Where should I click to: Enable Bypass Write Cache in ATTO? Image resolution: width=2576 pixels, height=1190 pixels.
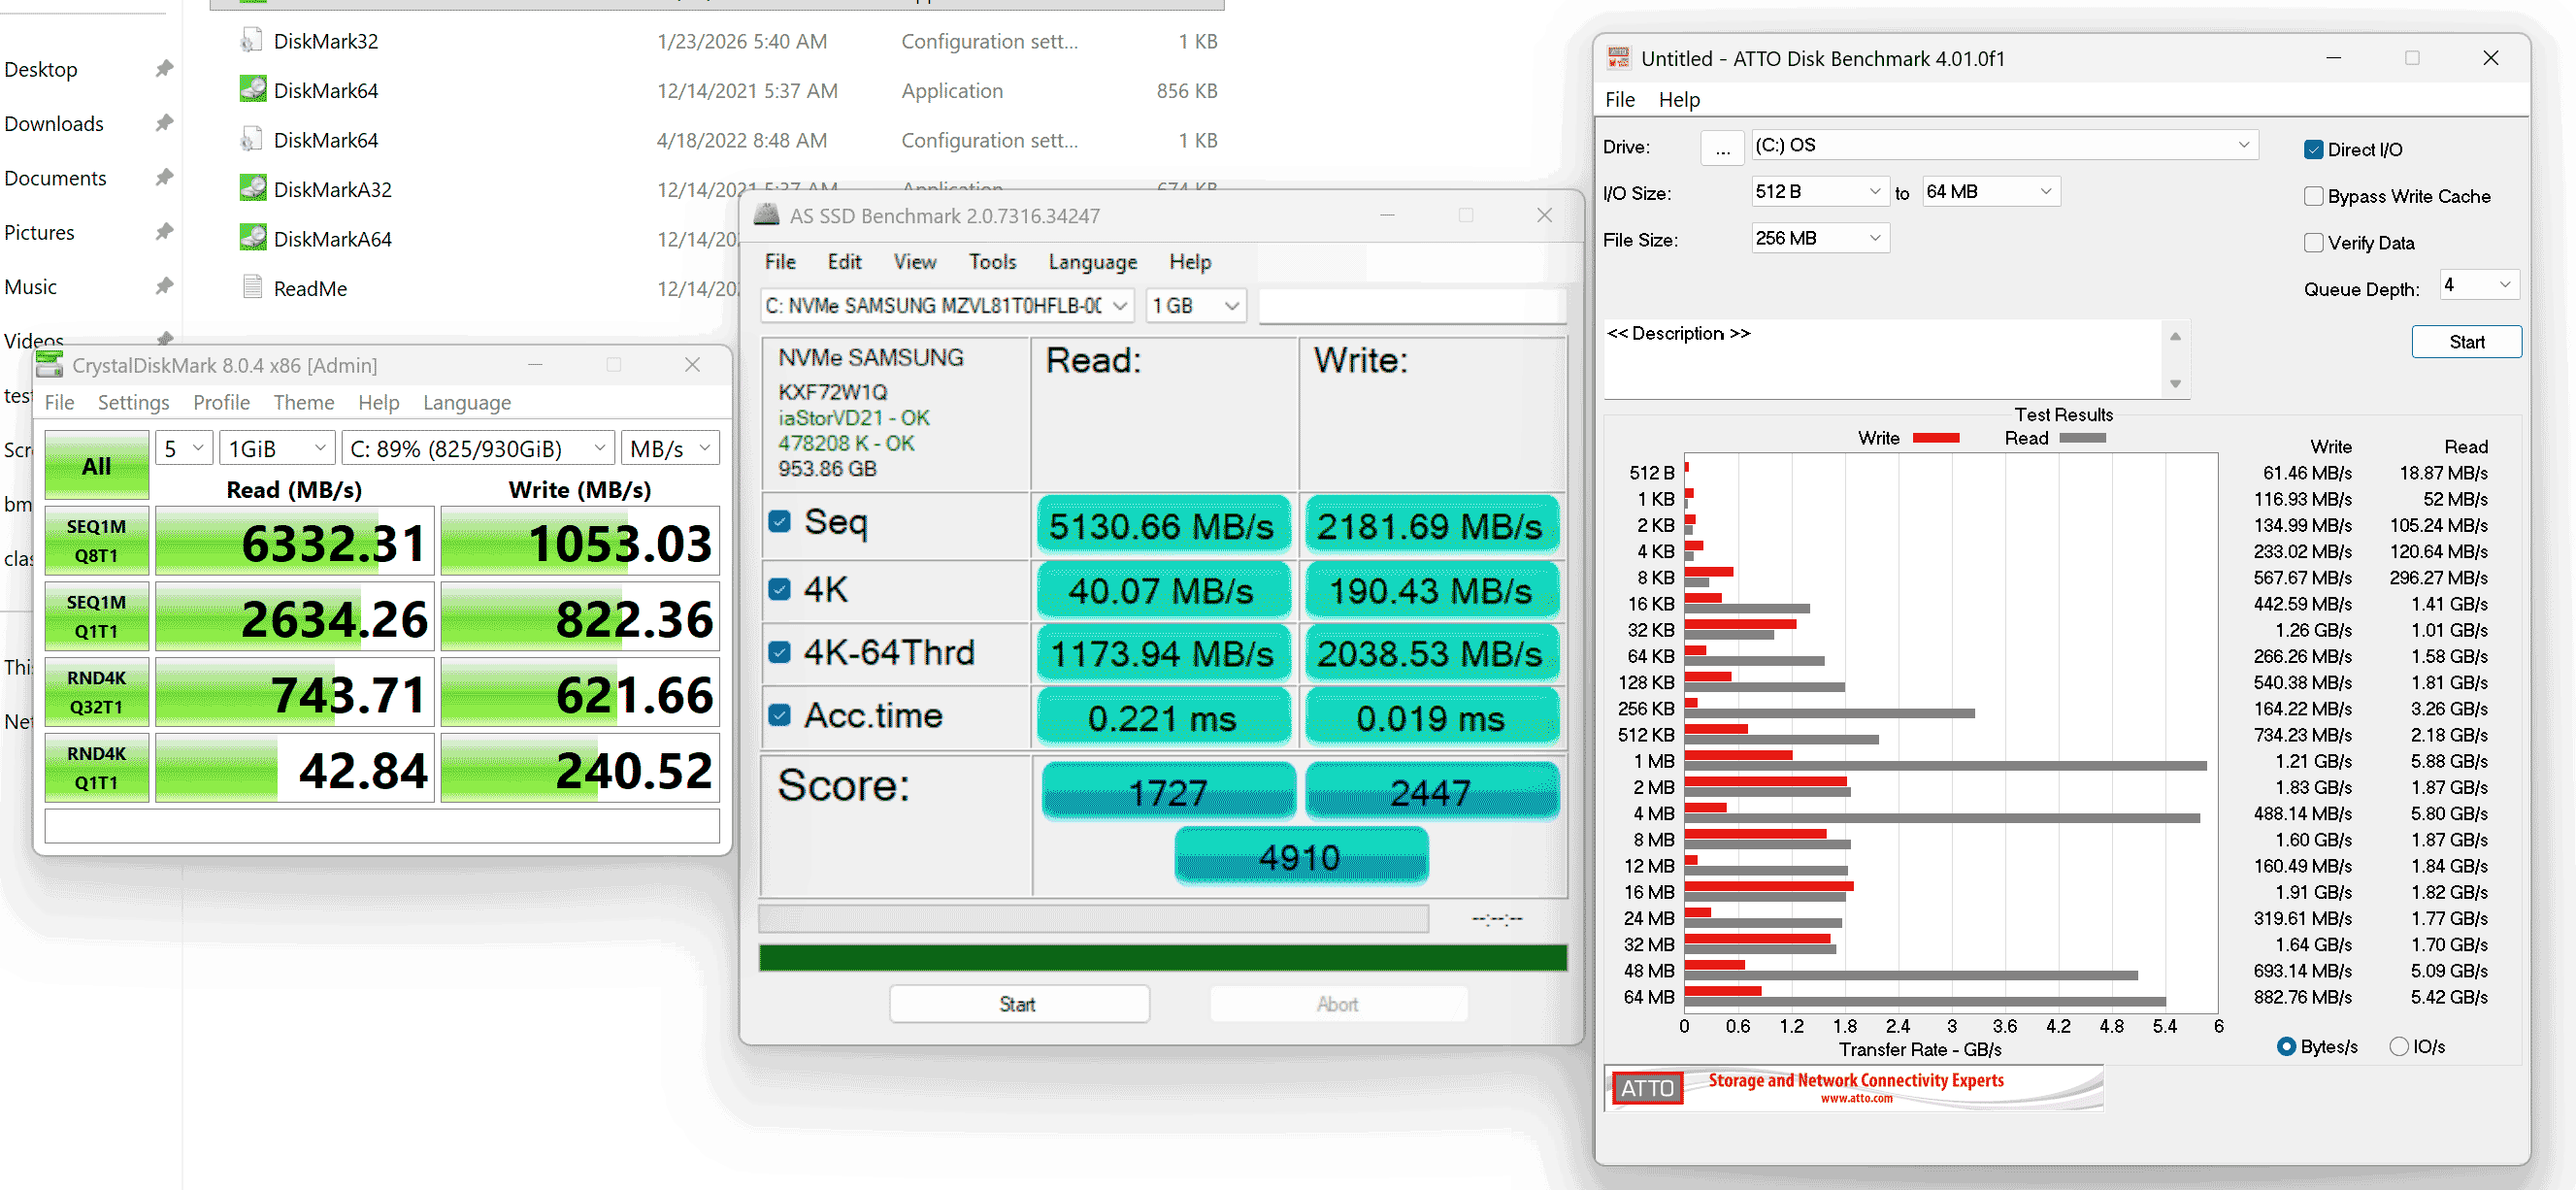(x=2313, y=196)
